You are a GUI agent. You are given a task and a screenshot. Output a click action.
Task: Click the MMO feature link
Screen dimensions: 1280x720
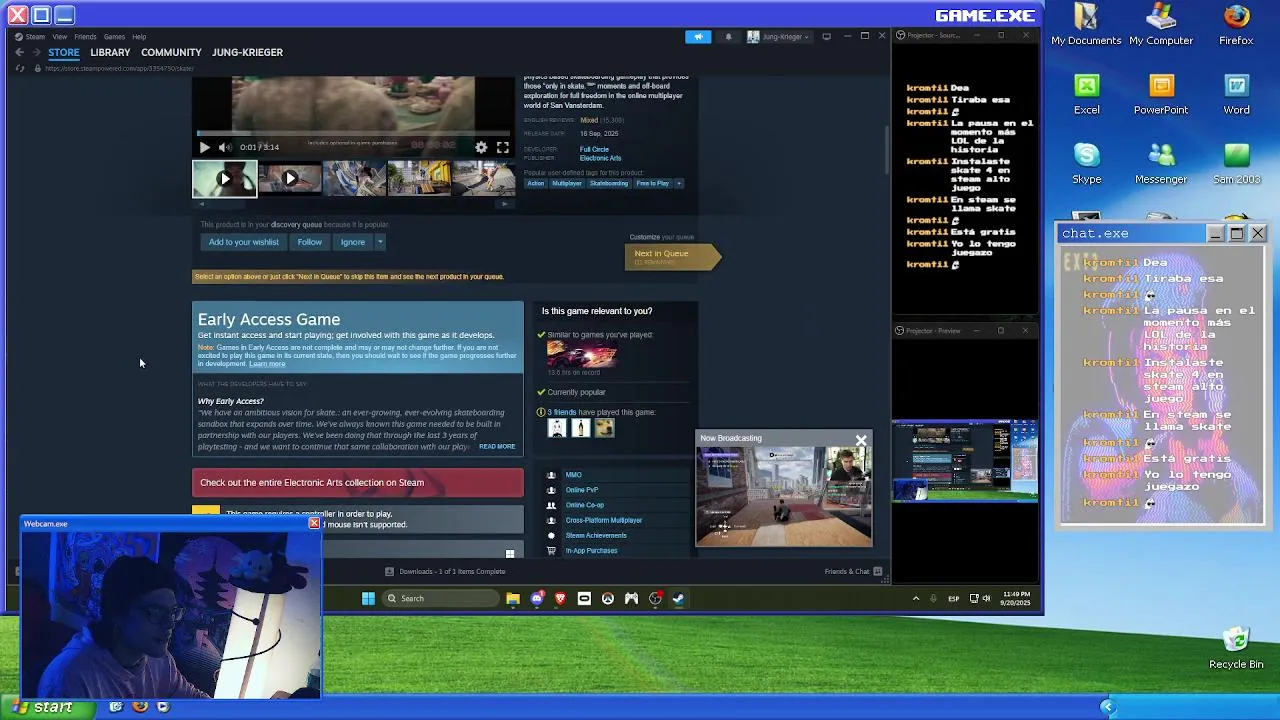(573, 475)
